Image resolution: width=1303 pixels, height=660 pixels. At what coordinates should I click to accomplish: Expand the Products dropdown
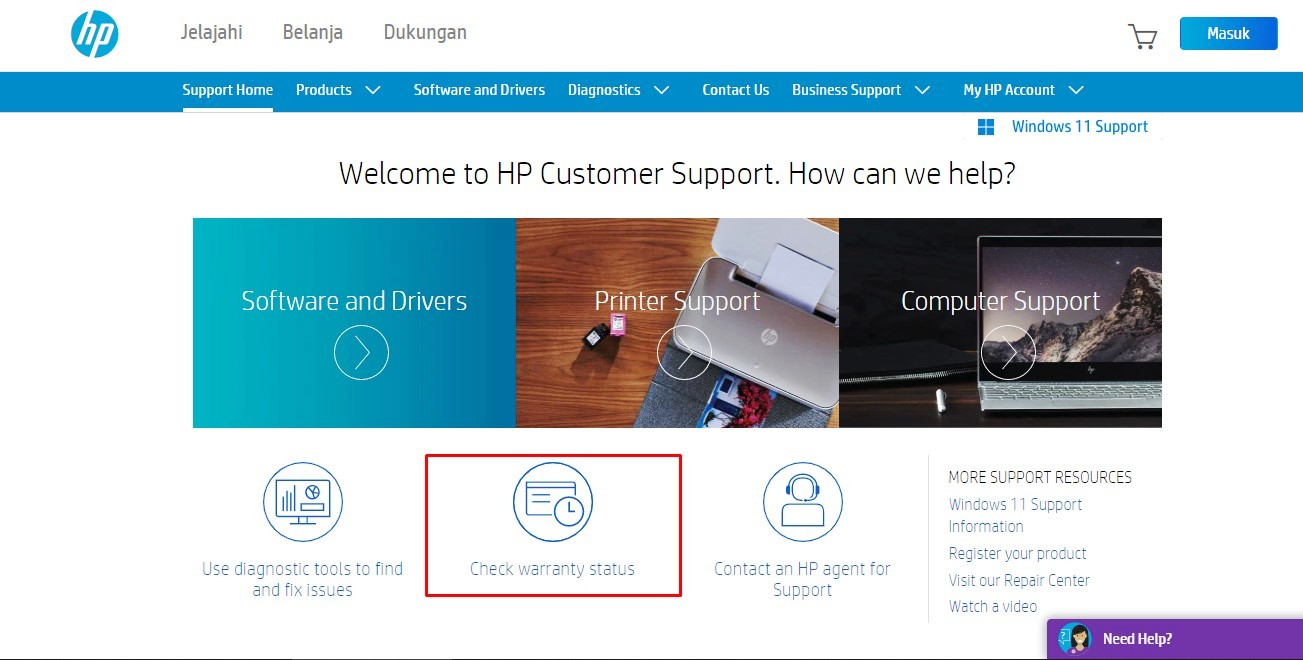click(x=340, y=90)
